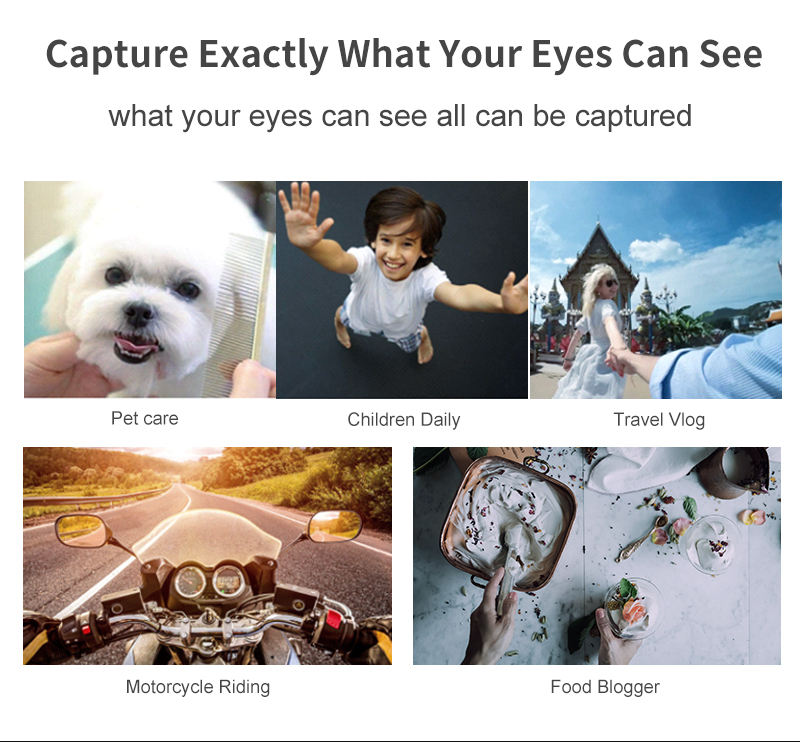Click the small glass bowl with salmon

point(632,607)
